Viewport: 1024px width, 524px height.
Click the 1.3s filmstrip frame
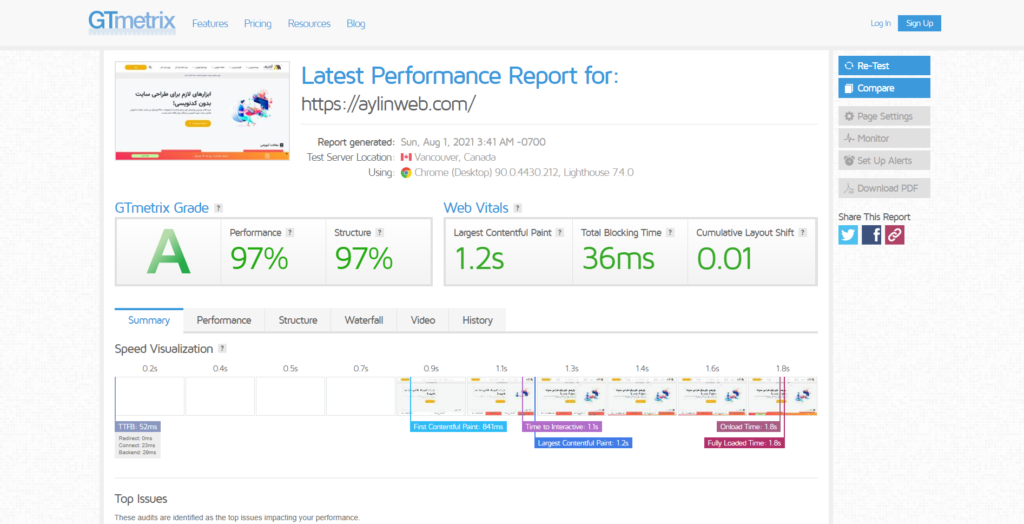coord(571,396)
